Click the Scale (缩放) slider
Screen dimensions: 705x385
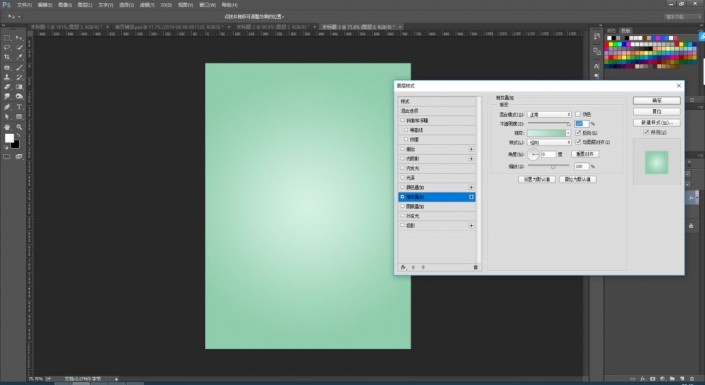(x=549, y=166)
